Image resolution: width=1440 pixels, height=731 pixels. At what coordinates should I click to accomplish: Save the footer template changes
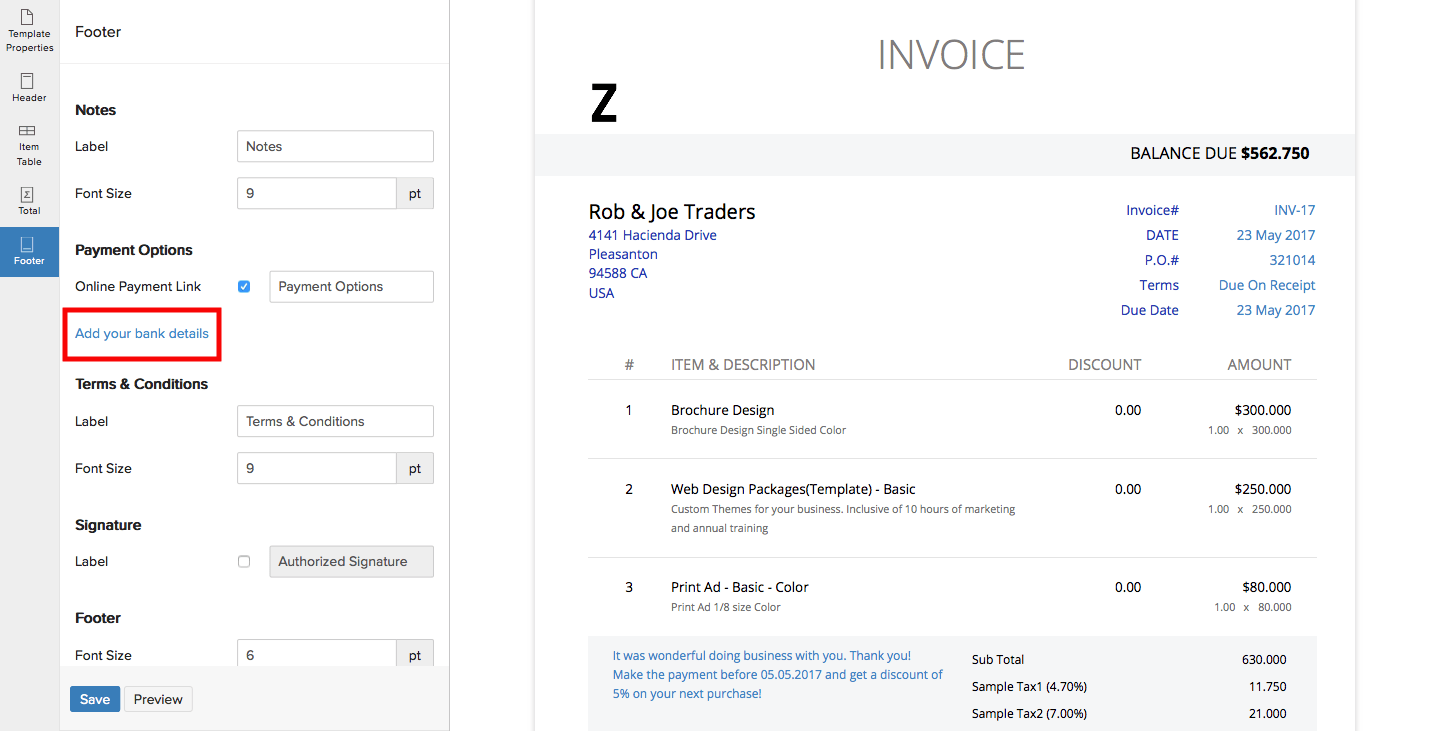[x=94, y=699]
